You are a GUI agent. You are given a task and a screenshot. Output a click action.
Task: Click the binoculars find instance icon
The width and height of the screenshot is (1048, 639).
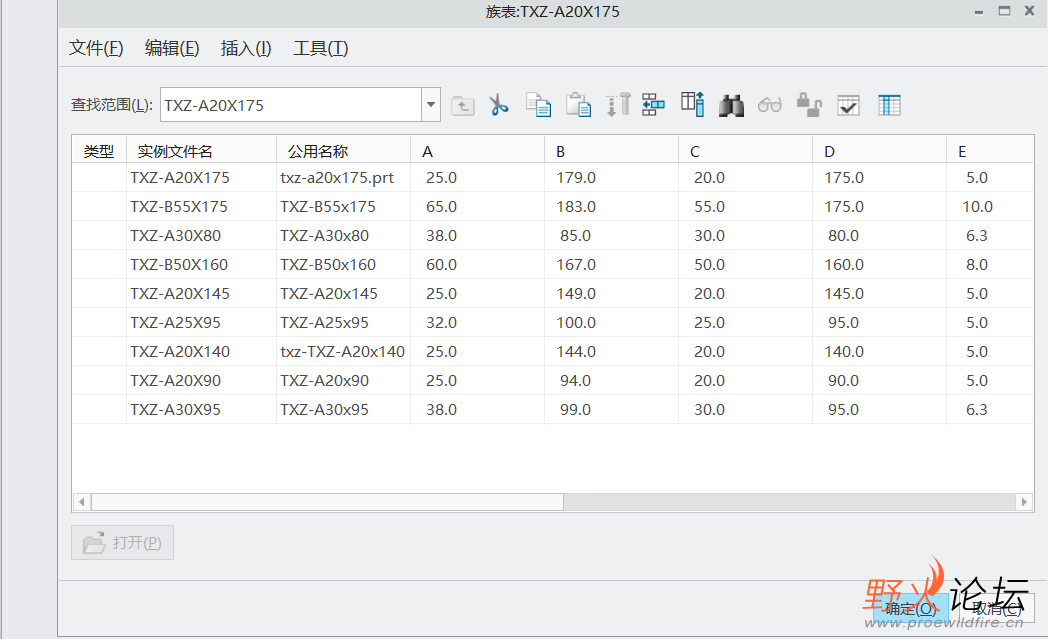[x=731, y=106]
